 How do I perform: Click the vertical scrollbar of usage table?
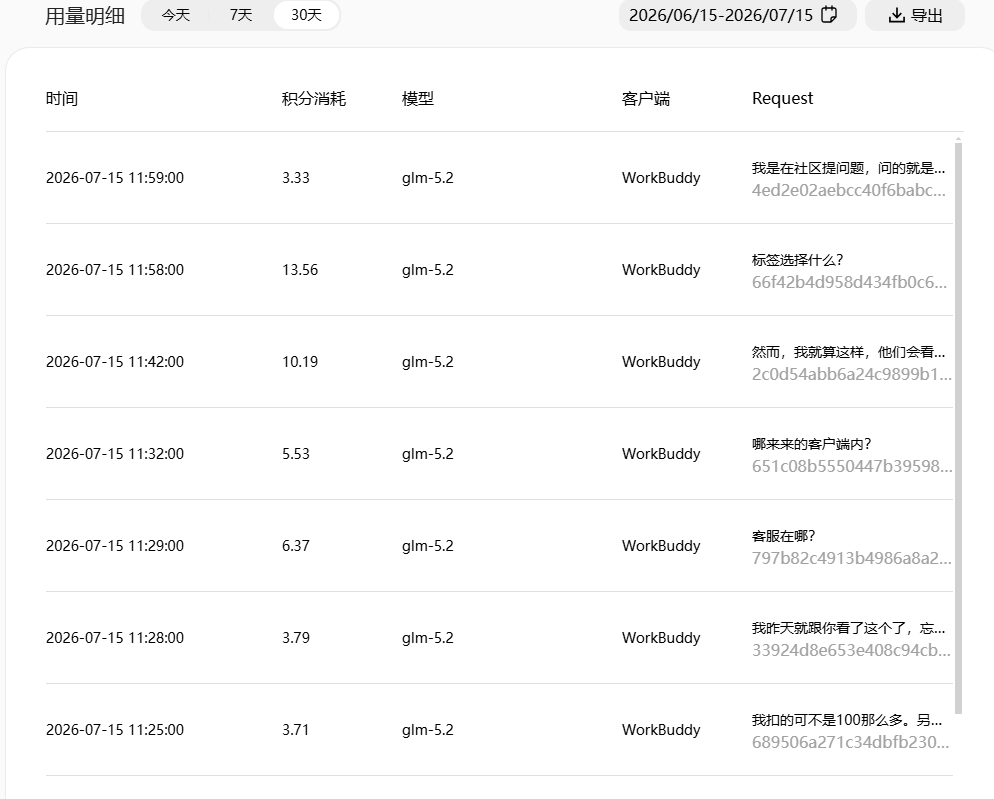(958, 428)
